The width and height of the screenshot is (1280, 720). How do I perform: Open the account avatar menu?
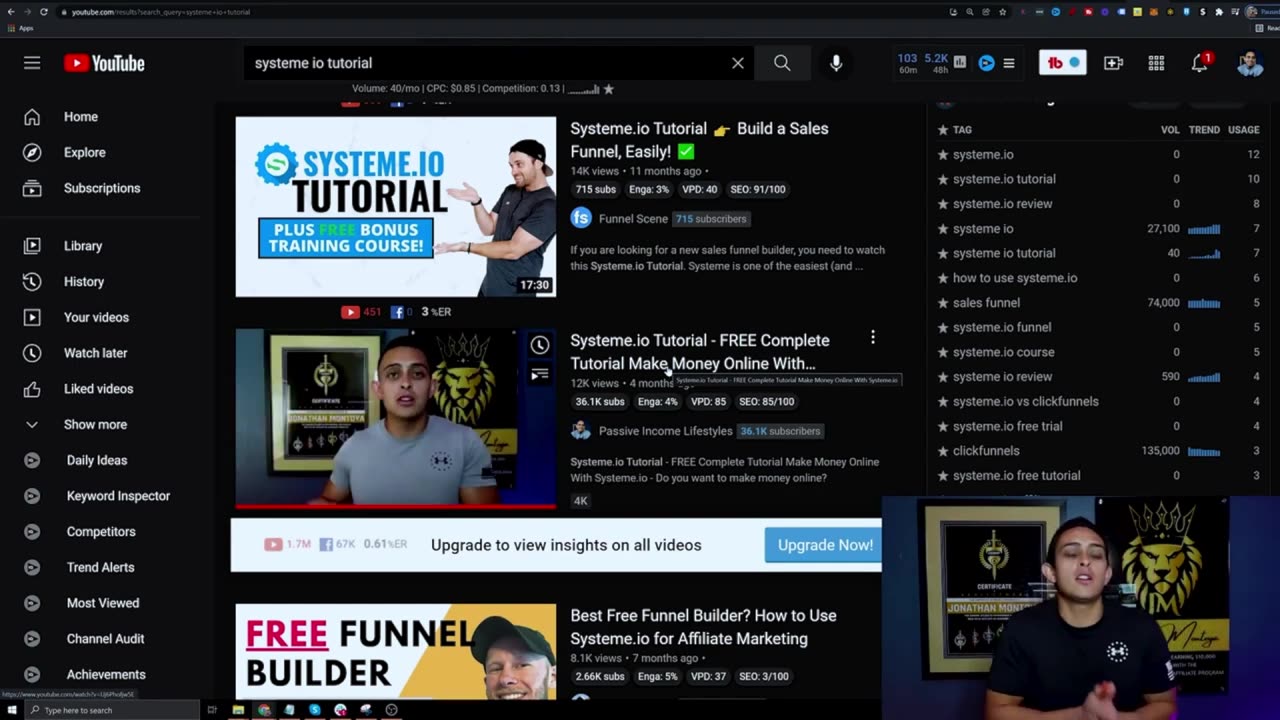coord(1249,63)
